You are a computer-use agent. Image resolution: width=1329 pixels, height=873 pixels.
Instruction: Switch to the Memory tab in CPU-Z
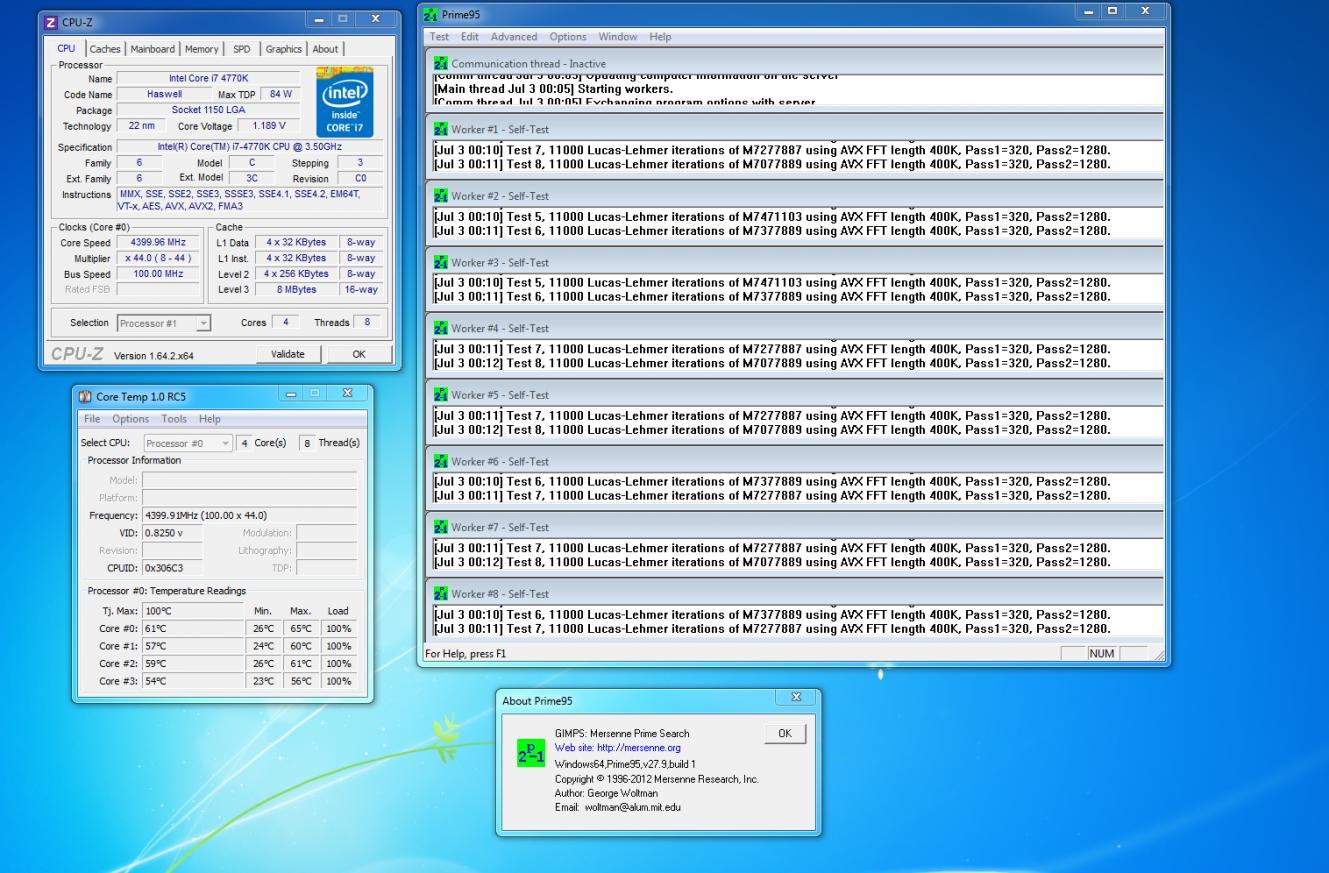coord(201,48)
